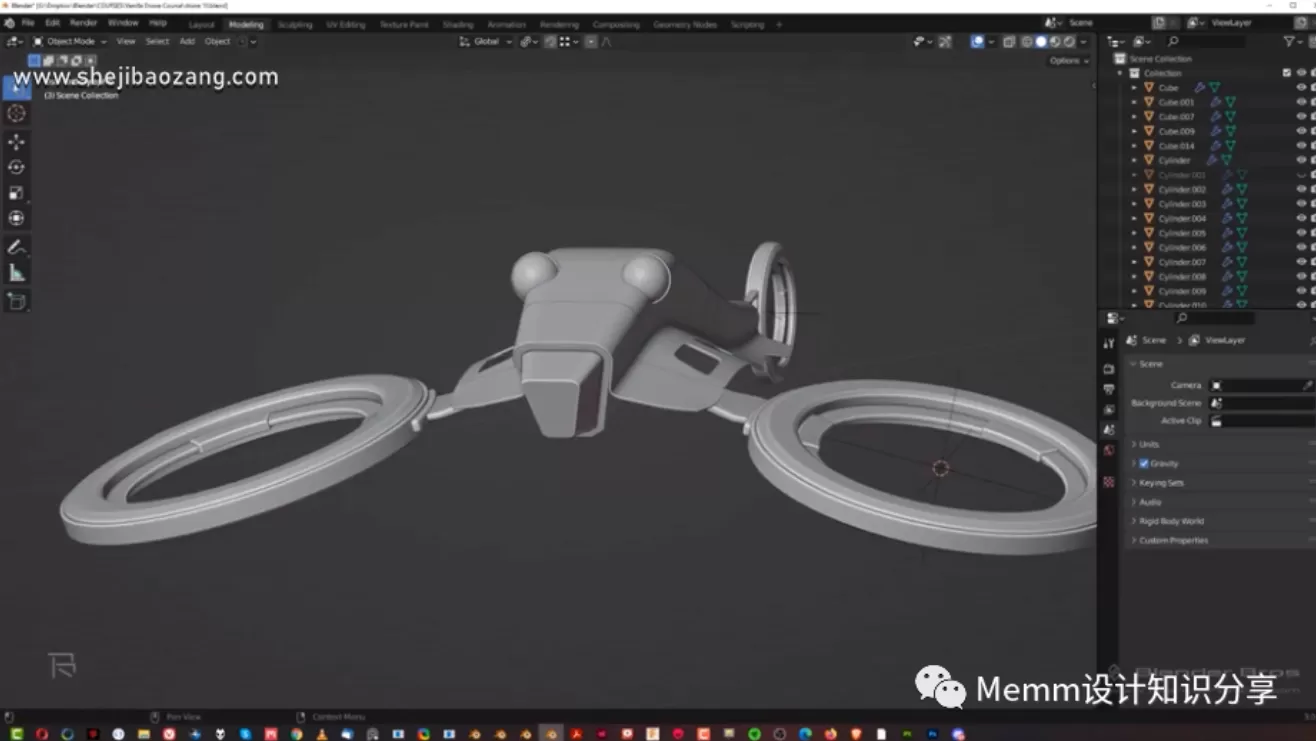The height and width of the screenshot is (741, 1316).
Task: Switch viewport to solid shading mode
Action: pos(1041,42)
